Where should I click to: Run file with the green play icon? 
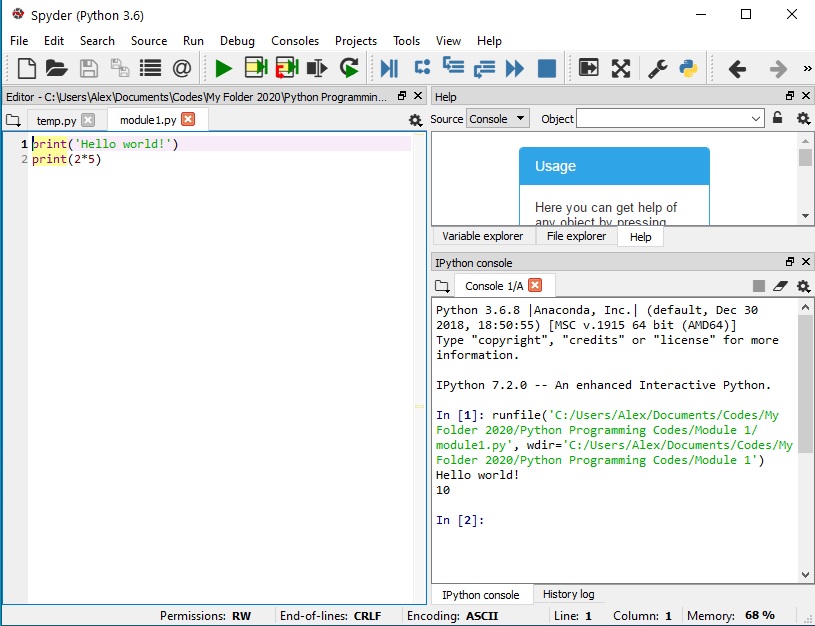click(x=224, y=68)
